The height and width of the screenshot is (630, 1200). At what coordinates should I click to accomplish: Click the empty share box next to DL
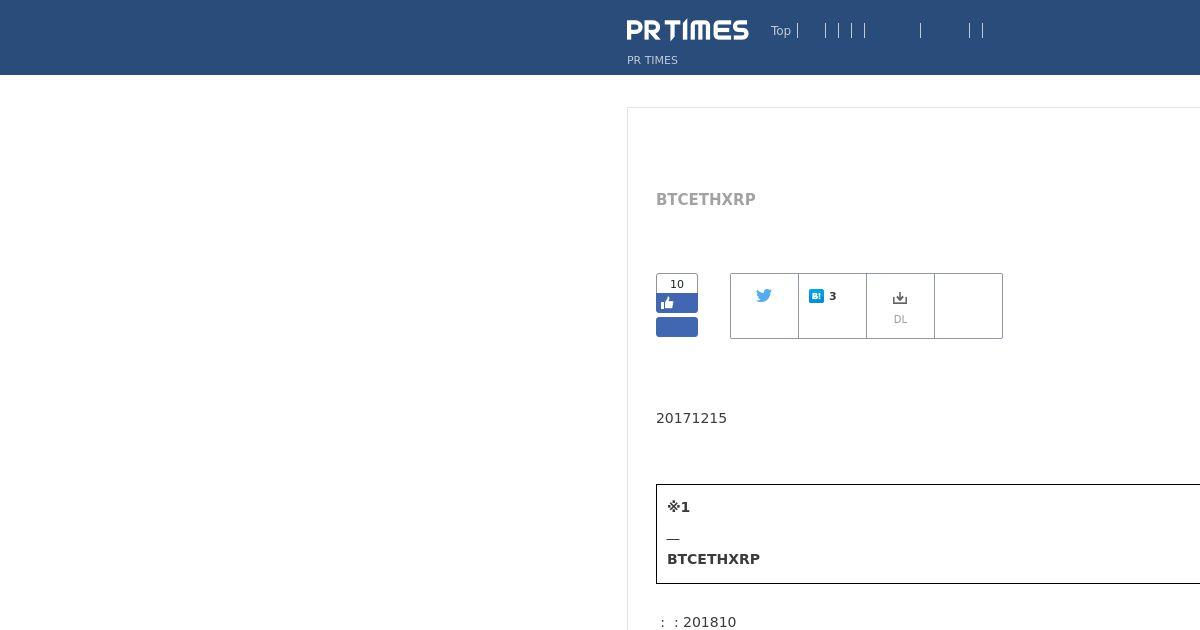(968, 306)
